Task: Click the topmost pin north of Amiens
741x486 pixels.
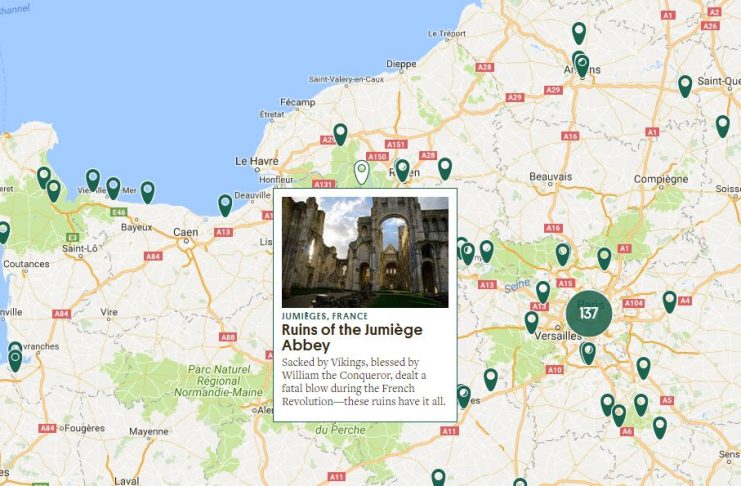Action: 579,33
